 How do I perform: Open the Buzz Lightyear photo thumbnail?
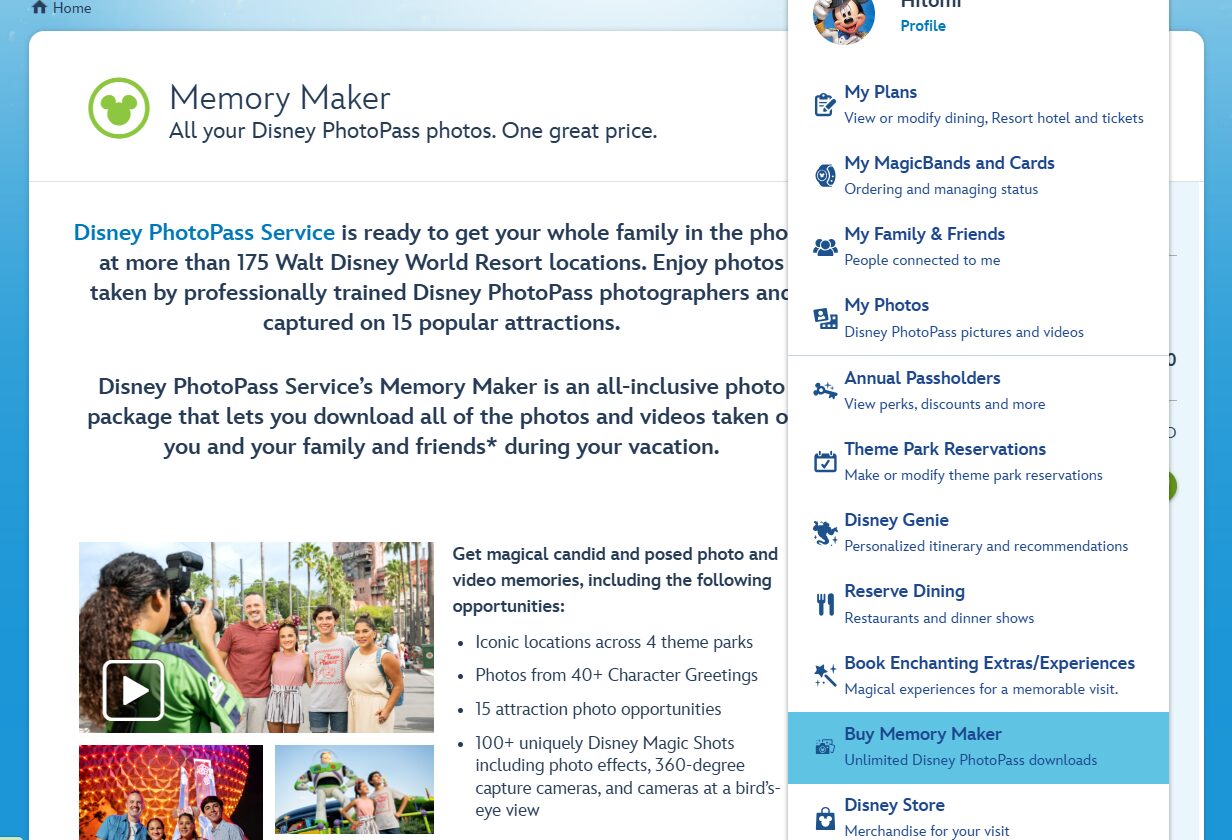354,790
